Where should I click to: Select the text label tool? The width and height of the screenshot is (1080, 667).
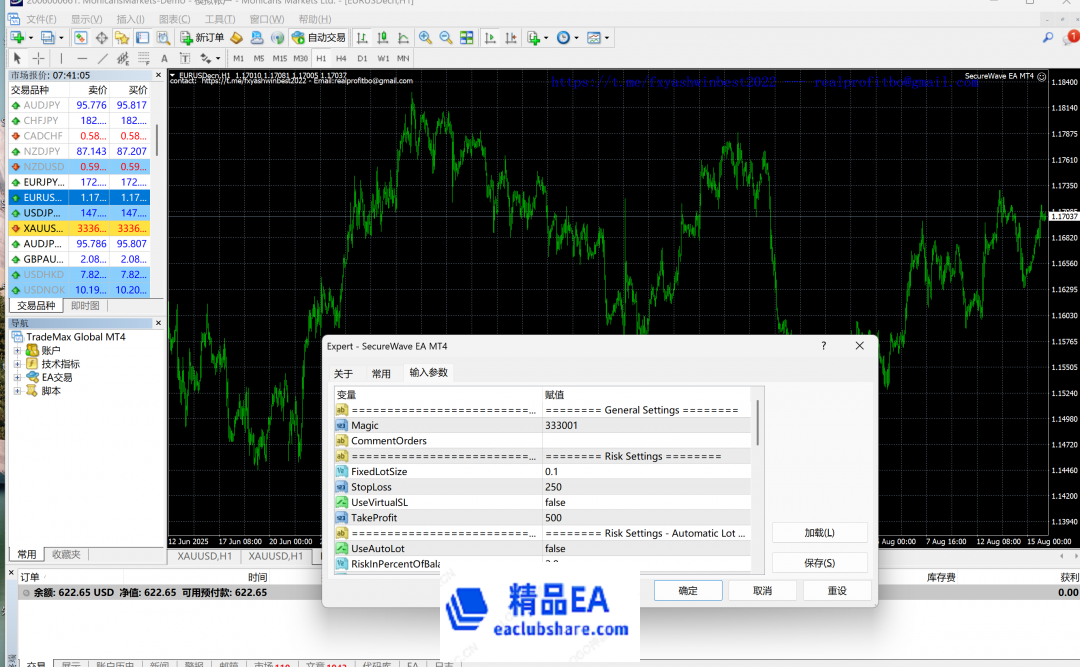click(x=166, y=59)
